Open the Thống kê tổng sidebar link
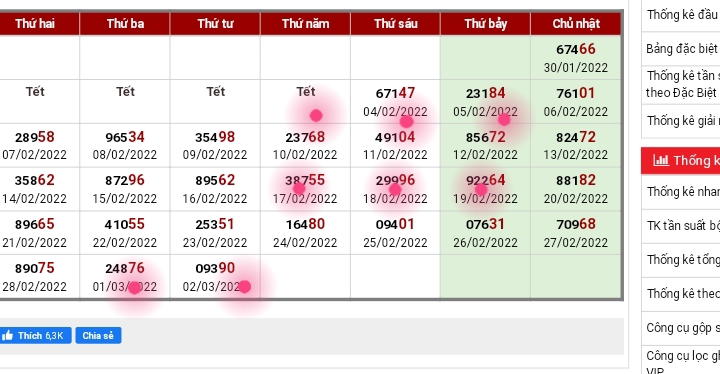Image resolution: width=720 pixels, height=374 pixels. 681,260
